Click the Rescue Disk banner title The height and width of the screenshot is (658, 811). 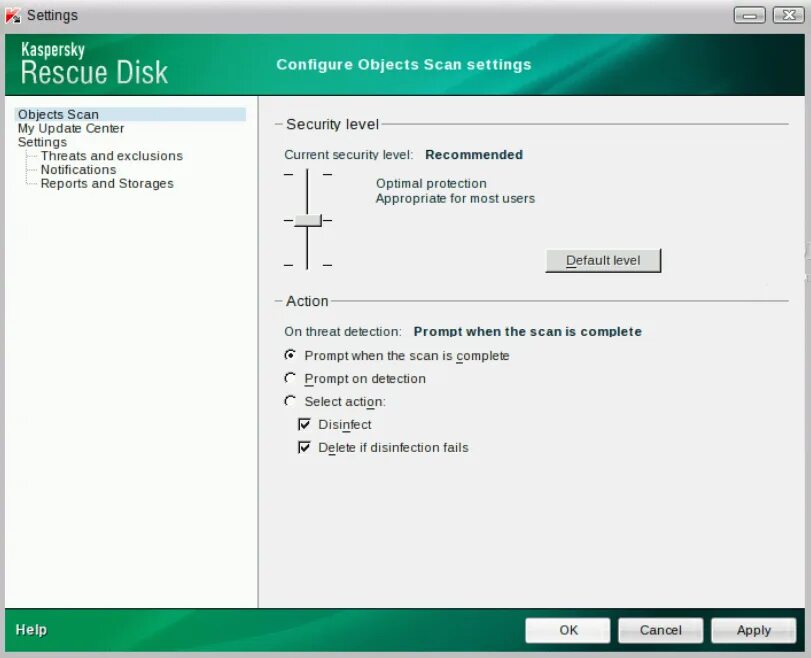(94, 72)
